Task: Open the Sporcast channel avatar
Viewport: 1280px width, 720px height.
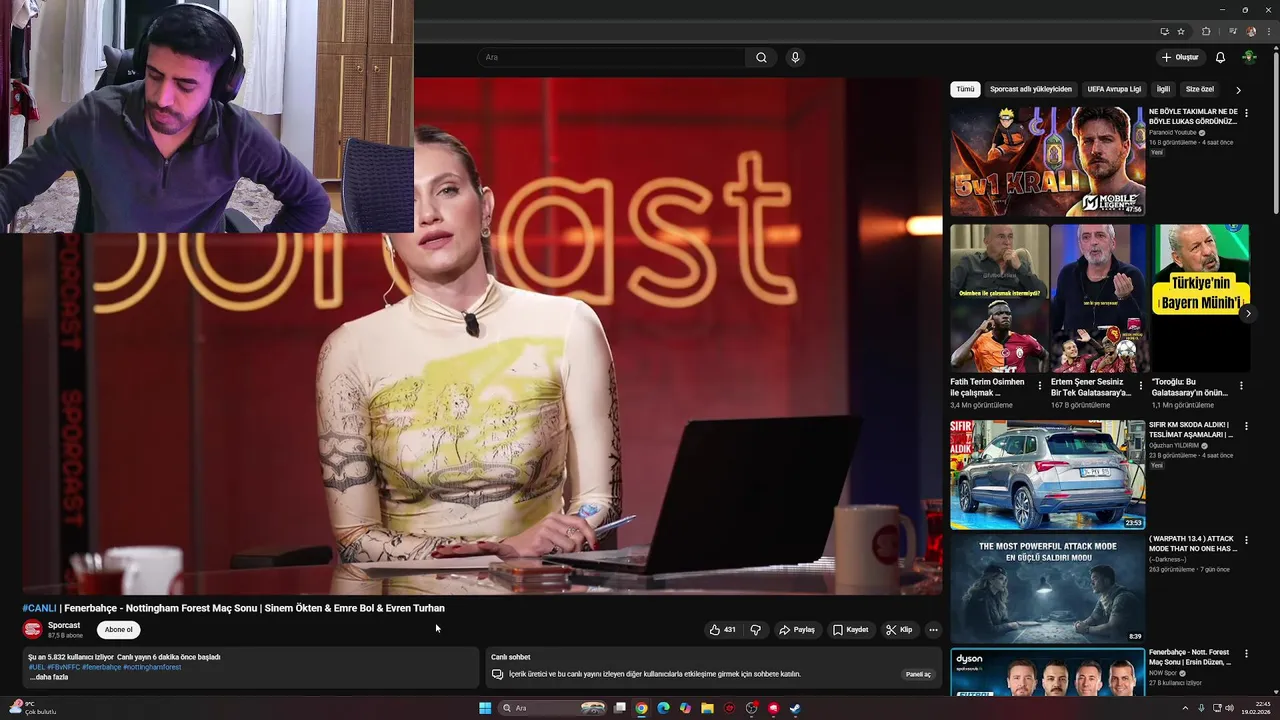Action: (33, 629)
